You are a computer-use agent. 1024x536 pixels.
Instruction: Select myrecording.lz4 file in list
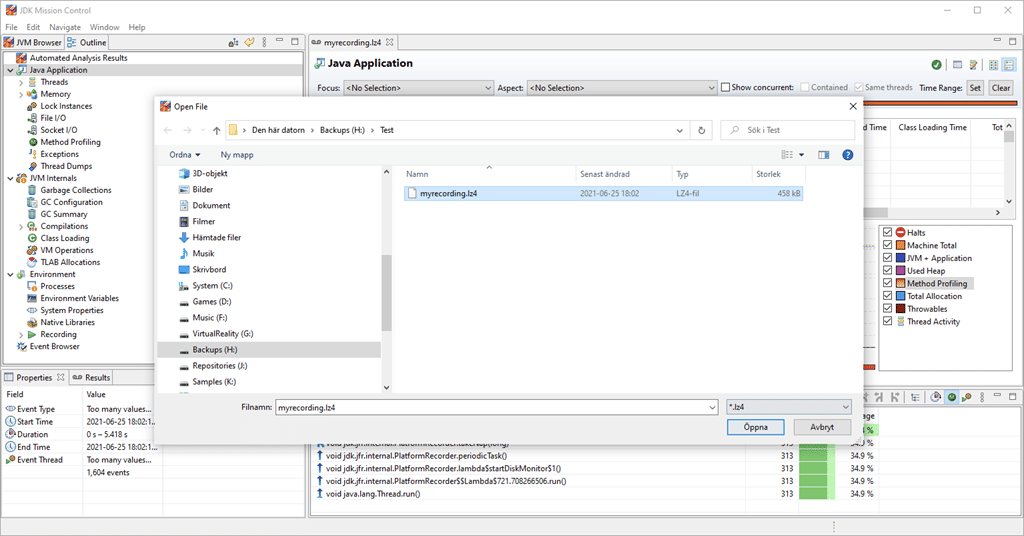603,193
